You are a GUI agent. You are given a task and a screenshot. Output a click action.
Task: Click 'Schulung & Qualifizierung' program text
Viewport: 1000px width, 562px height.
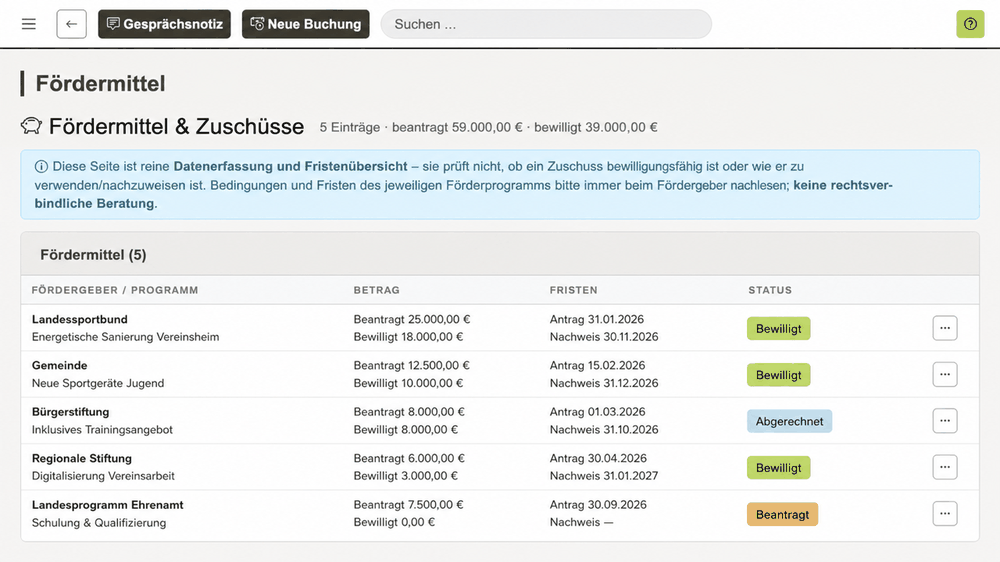[x=99, y=522]
